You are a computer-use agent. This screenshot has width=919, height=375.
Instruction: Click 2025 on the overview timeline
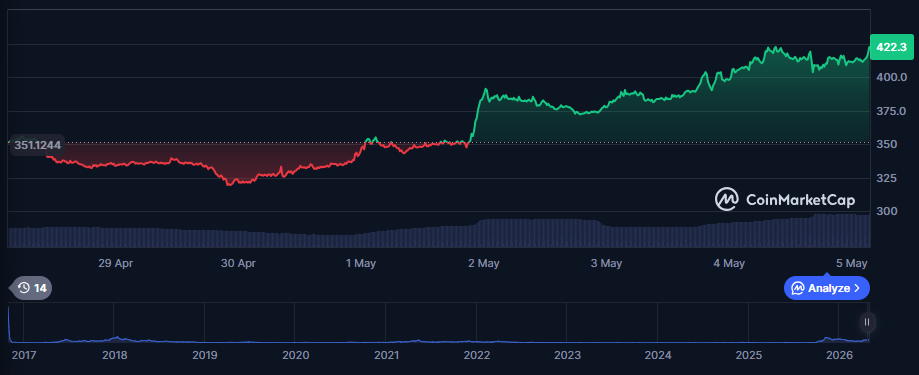[748, 355]
